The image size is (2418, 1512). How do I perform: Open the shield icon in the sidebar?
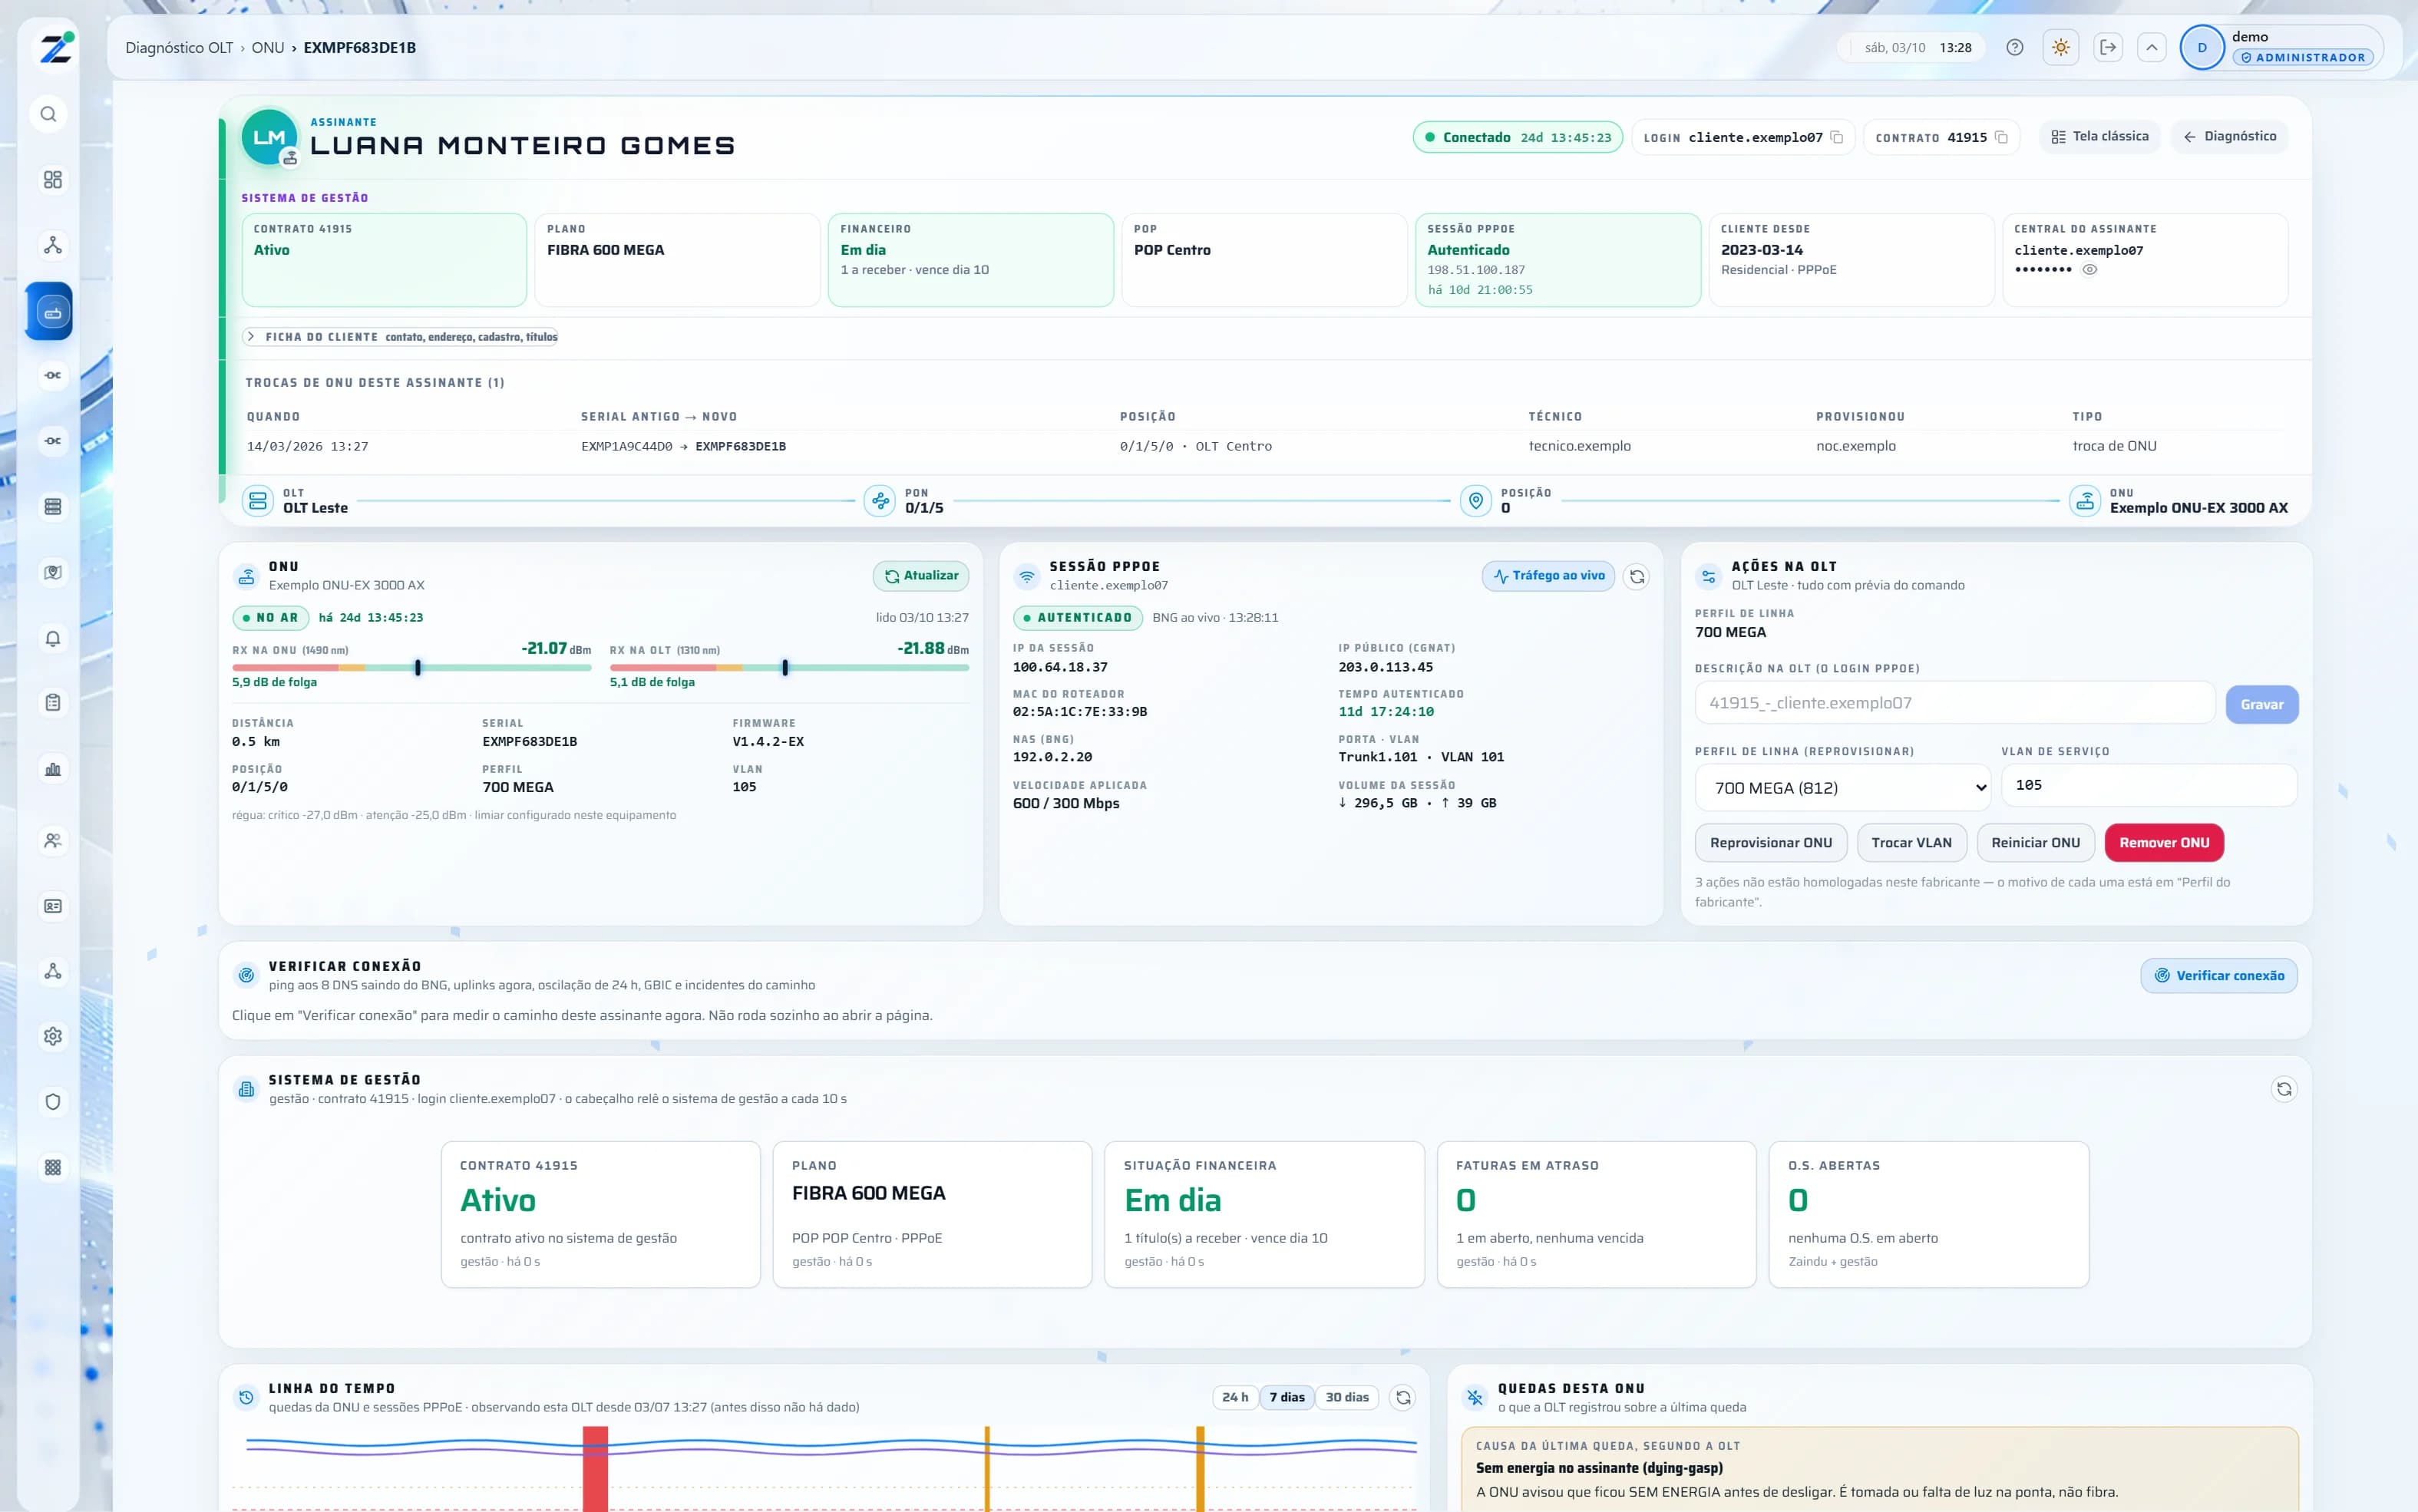[x=53, y=1101]
